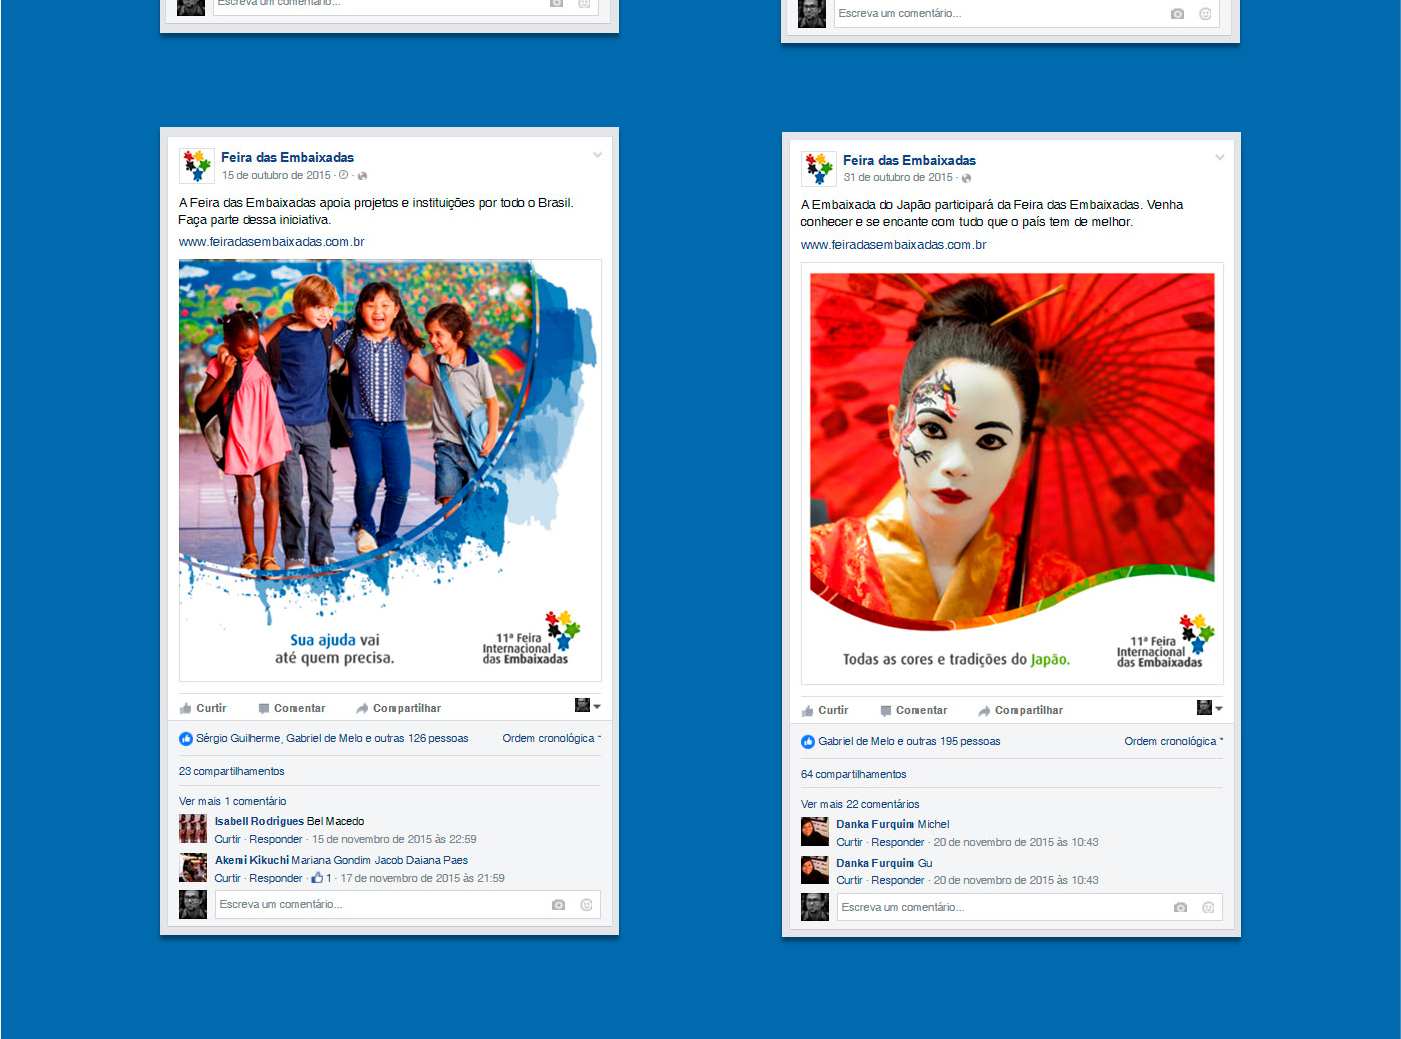
Task: Show Ver mais 22 comentários
Action: point(859,804)
